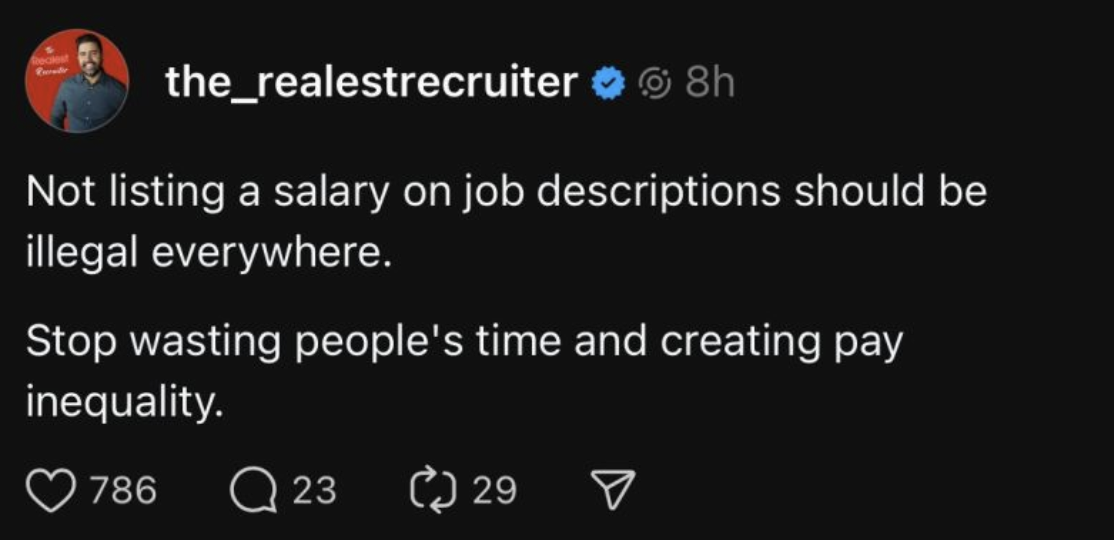The image size is (1114, 540).
Task: Repost using the circular arrows icon
Action: [x=431, y=490]
